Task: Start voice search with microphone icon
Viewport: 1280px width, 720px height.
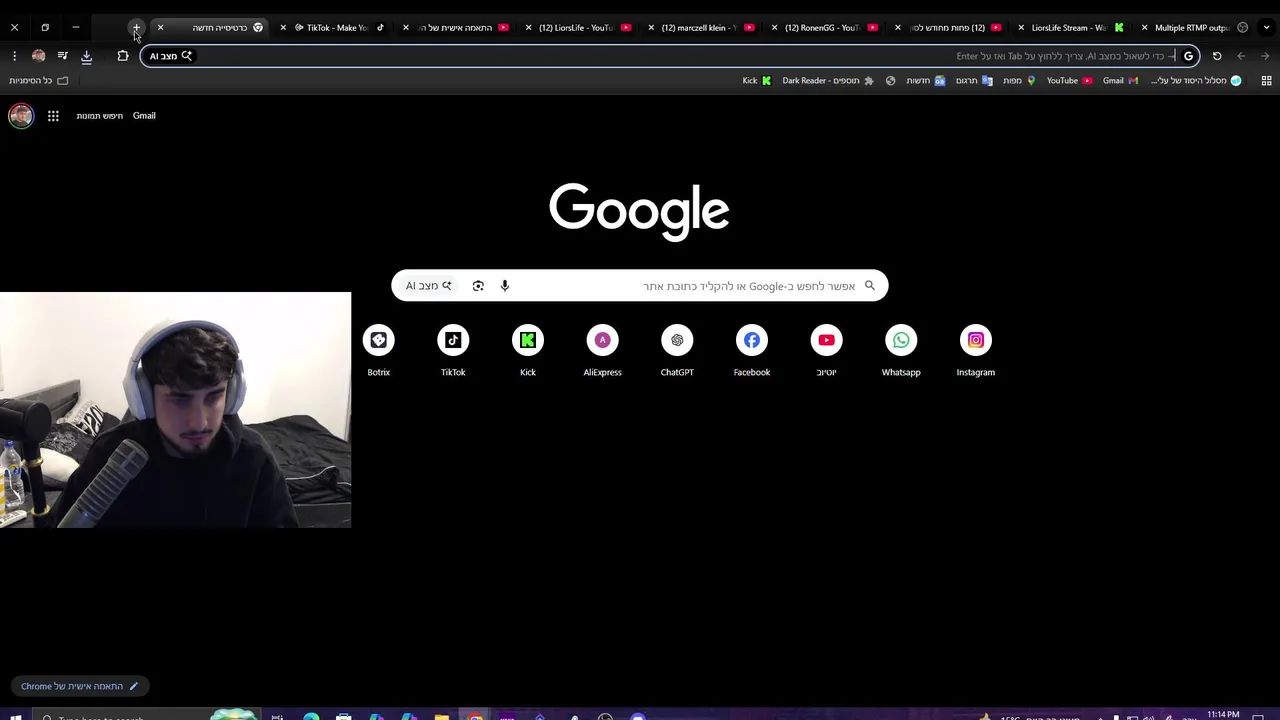Action: [x=505, y=286]
